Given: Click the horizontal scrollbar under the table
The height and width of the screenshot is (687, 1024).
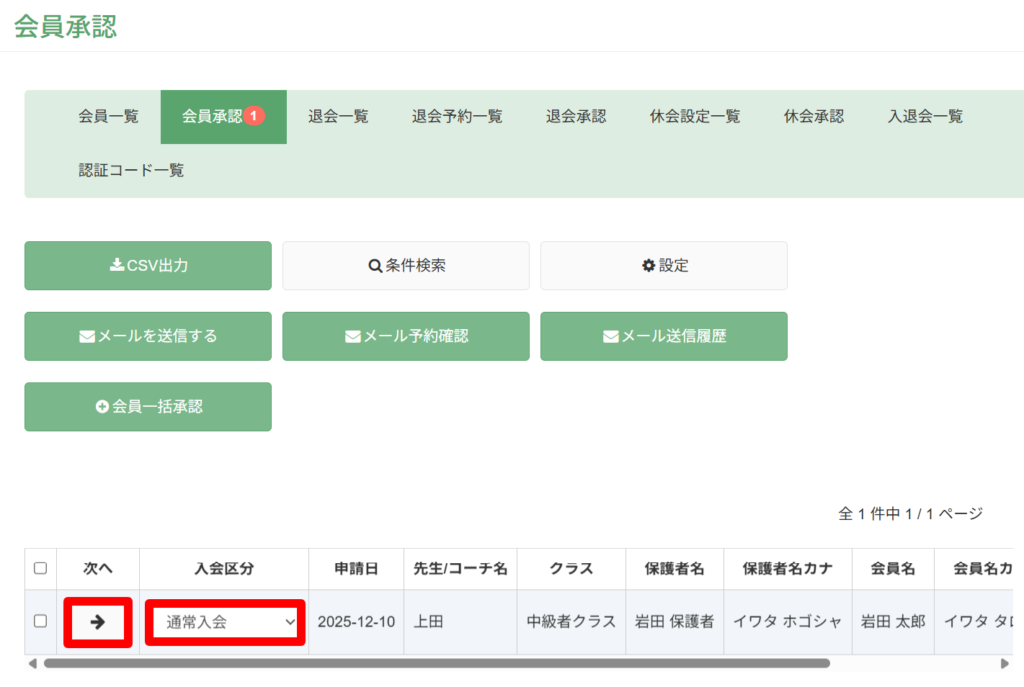Looking at the screenshot, I should [x=436, y=663].
